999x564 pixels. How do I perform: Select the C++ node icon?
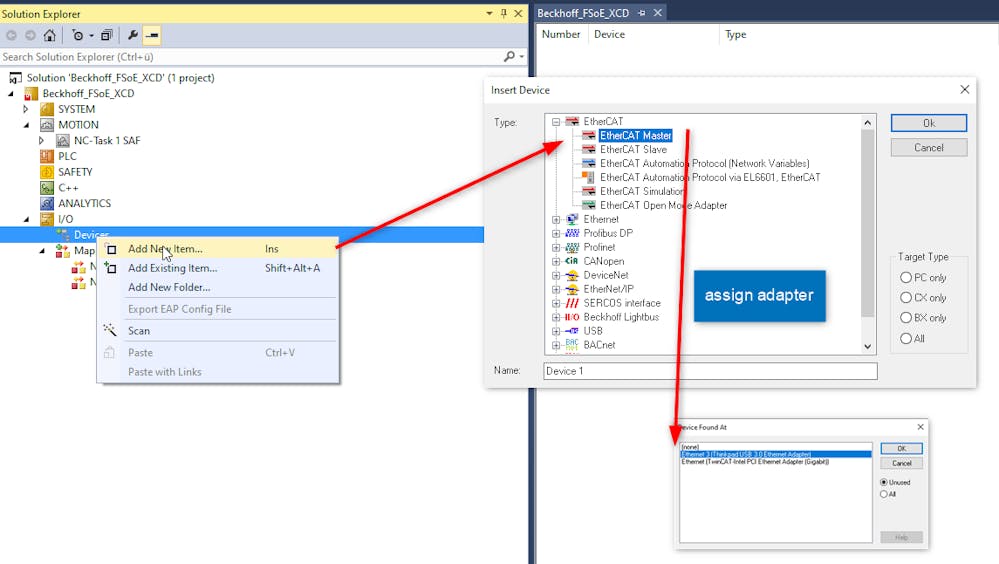click(47, 187)
